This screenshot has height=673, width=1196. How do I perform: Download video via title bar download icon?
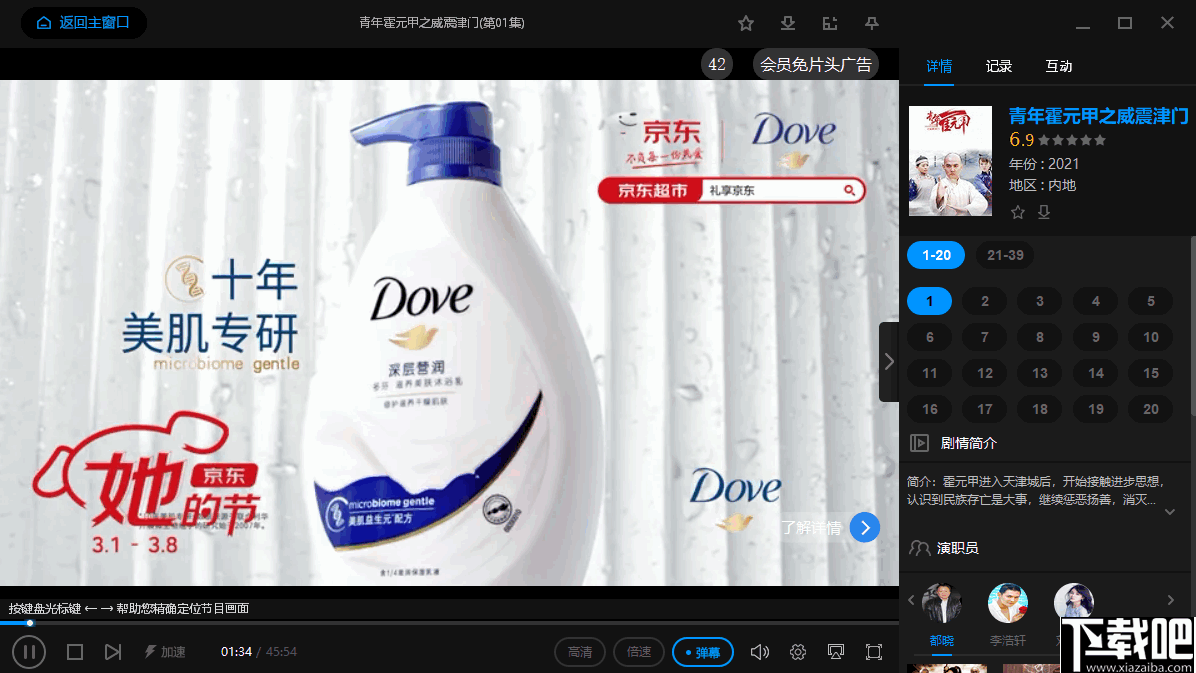(788, 24)
